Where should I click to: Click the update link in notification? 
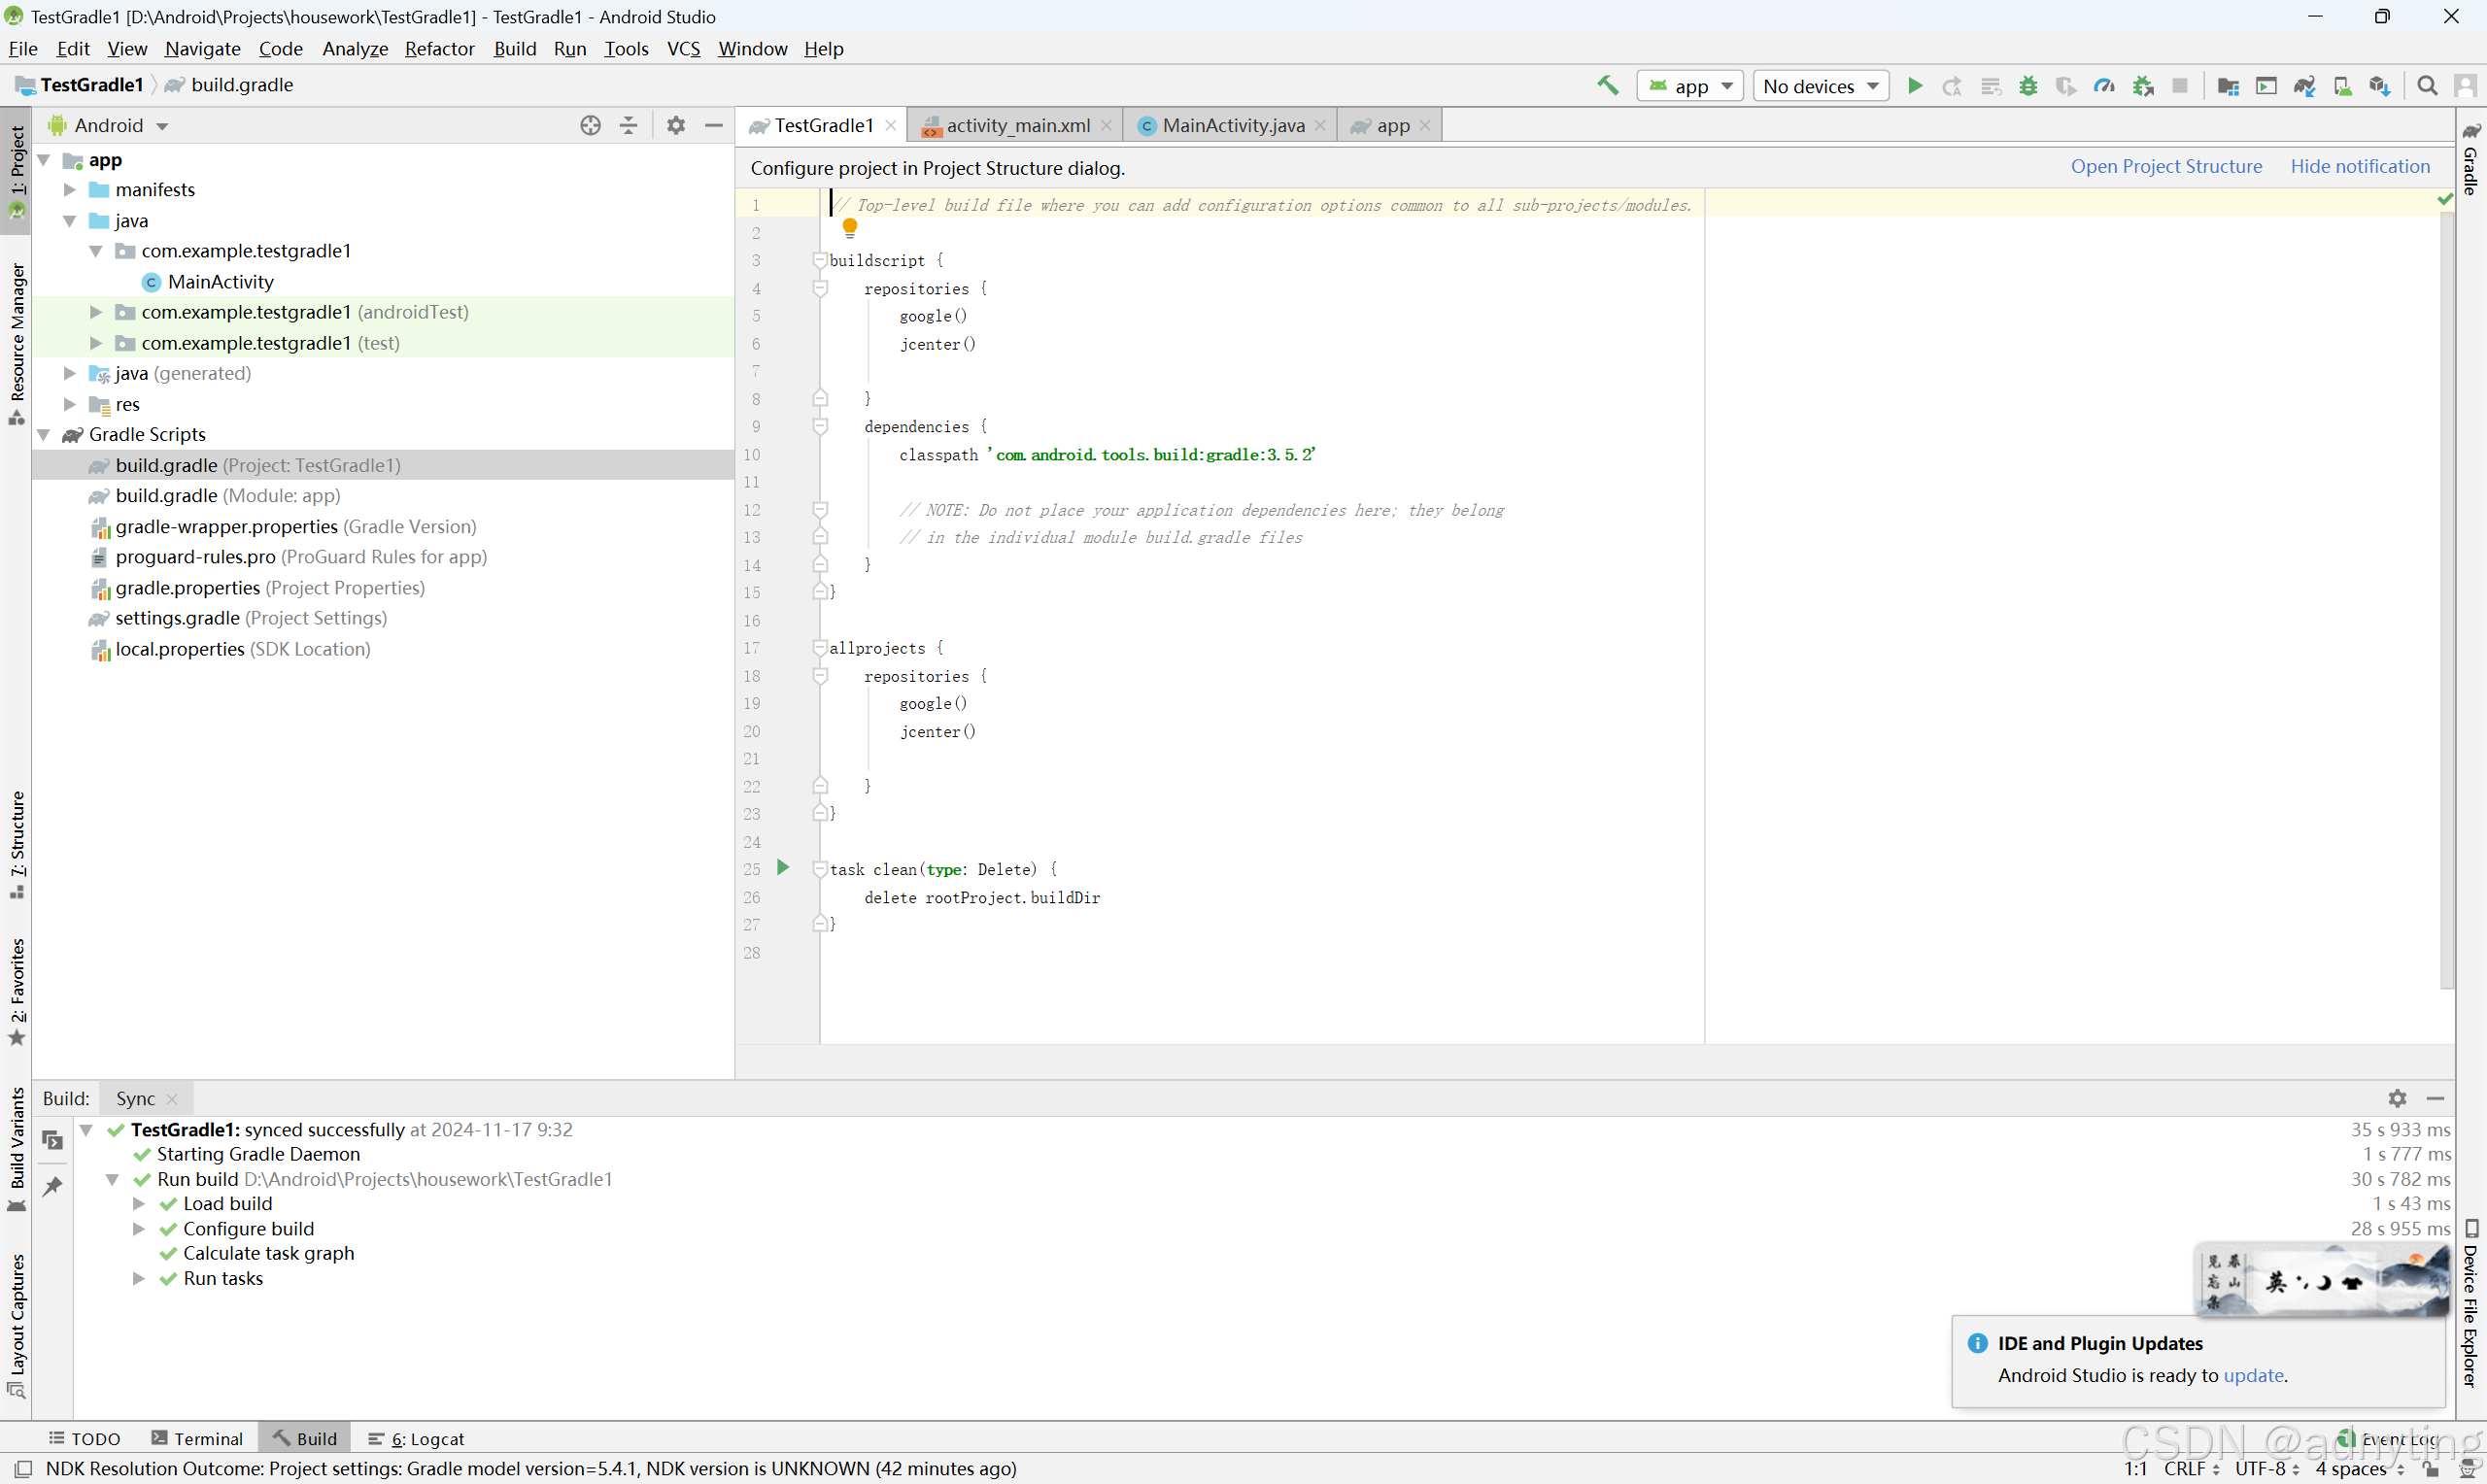[2253, 1375]
